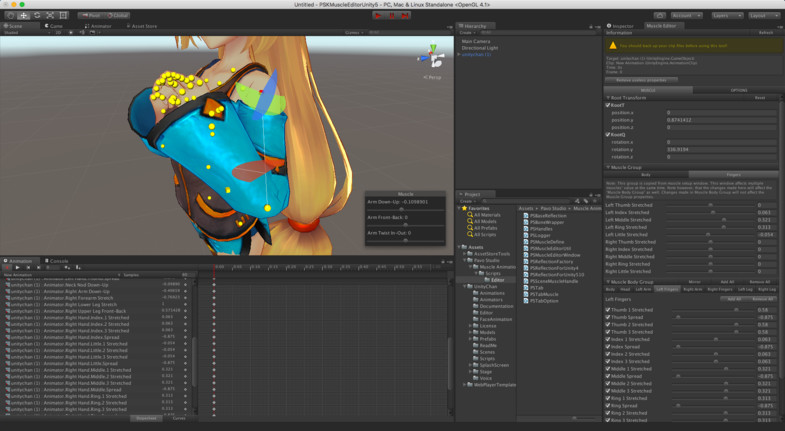
Task: Click the All Materials search favorite
Action: click(x=483, y=215)
